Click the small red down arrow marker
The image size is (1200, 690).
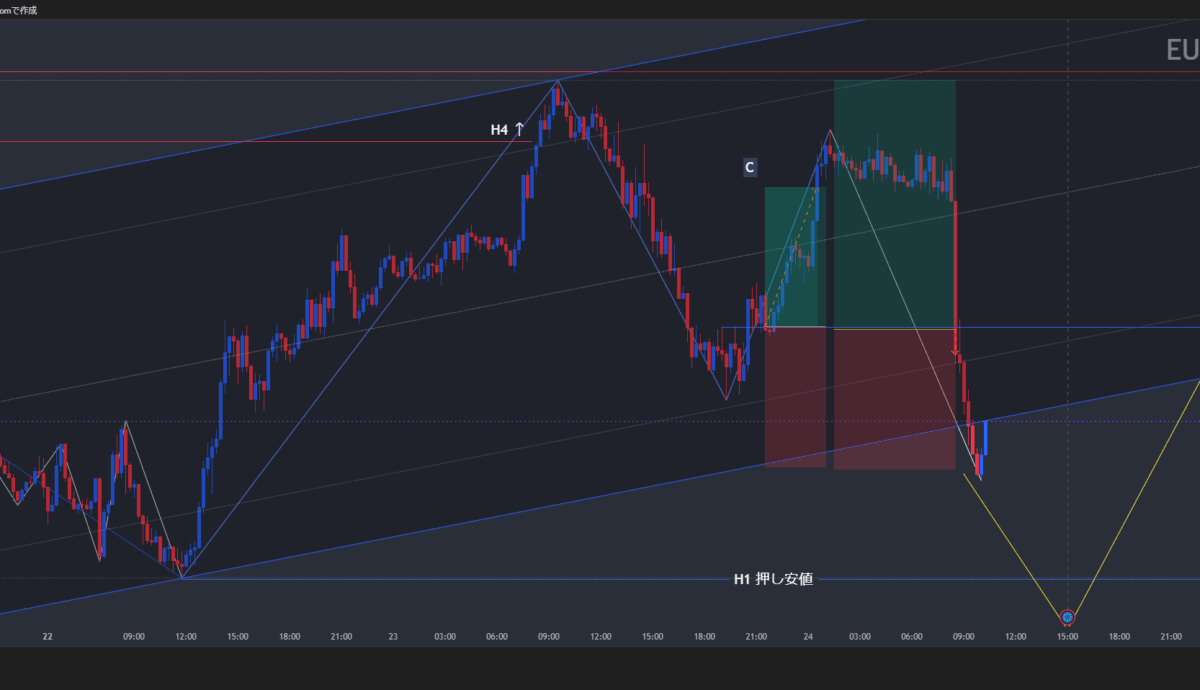(955, 352)
